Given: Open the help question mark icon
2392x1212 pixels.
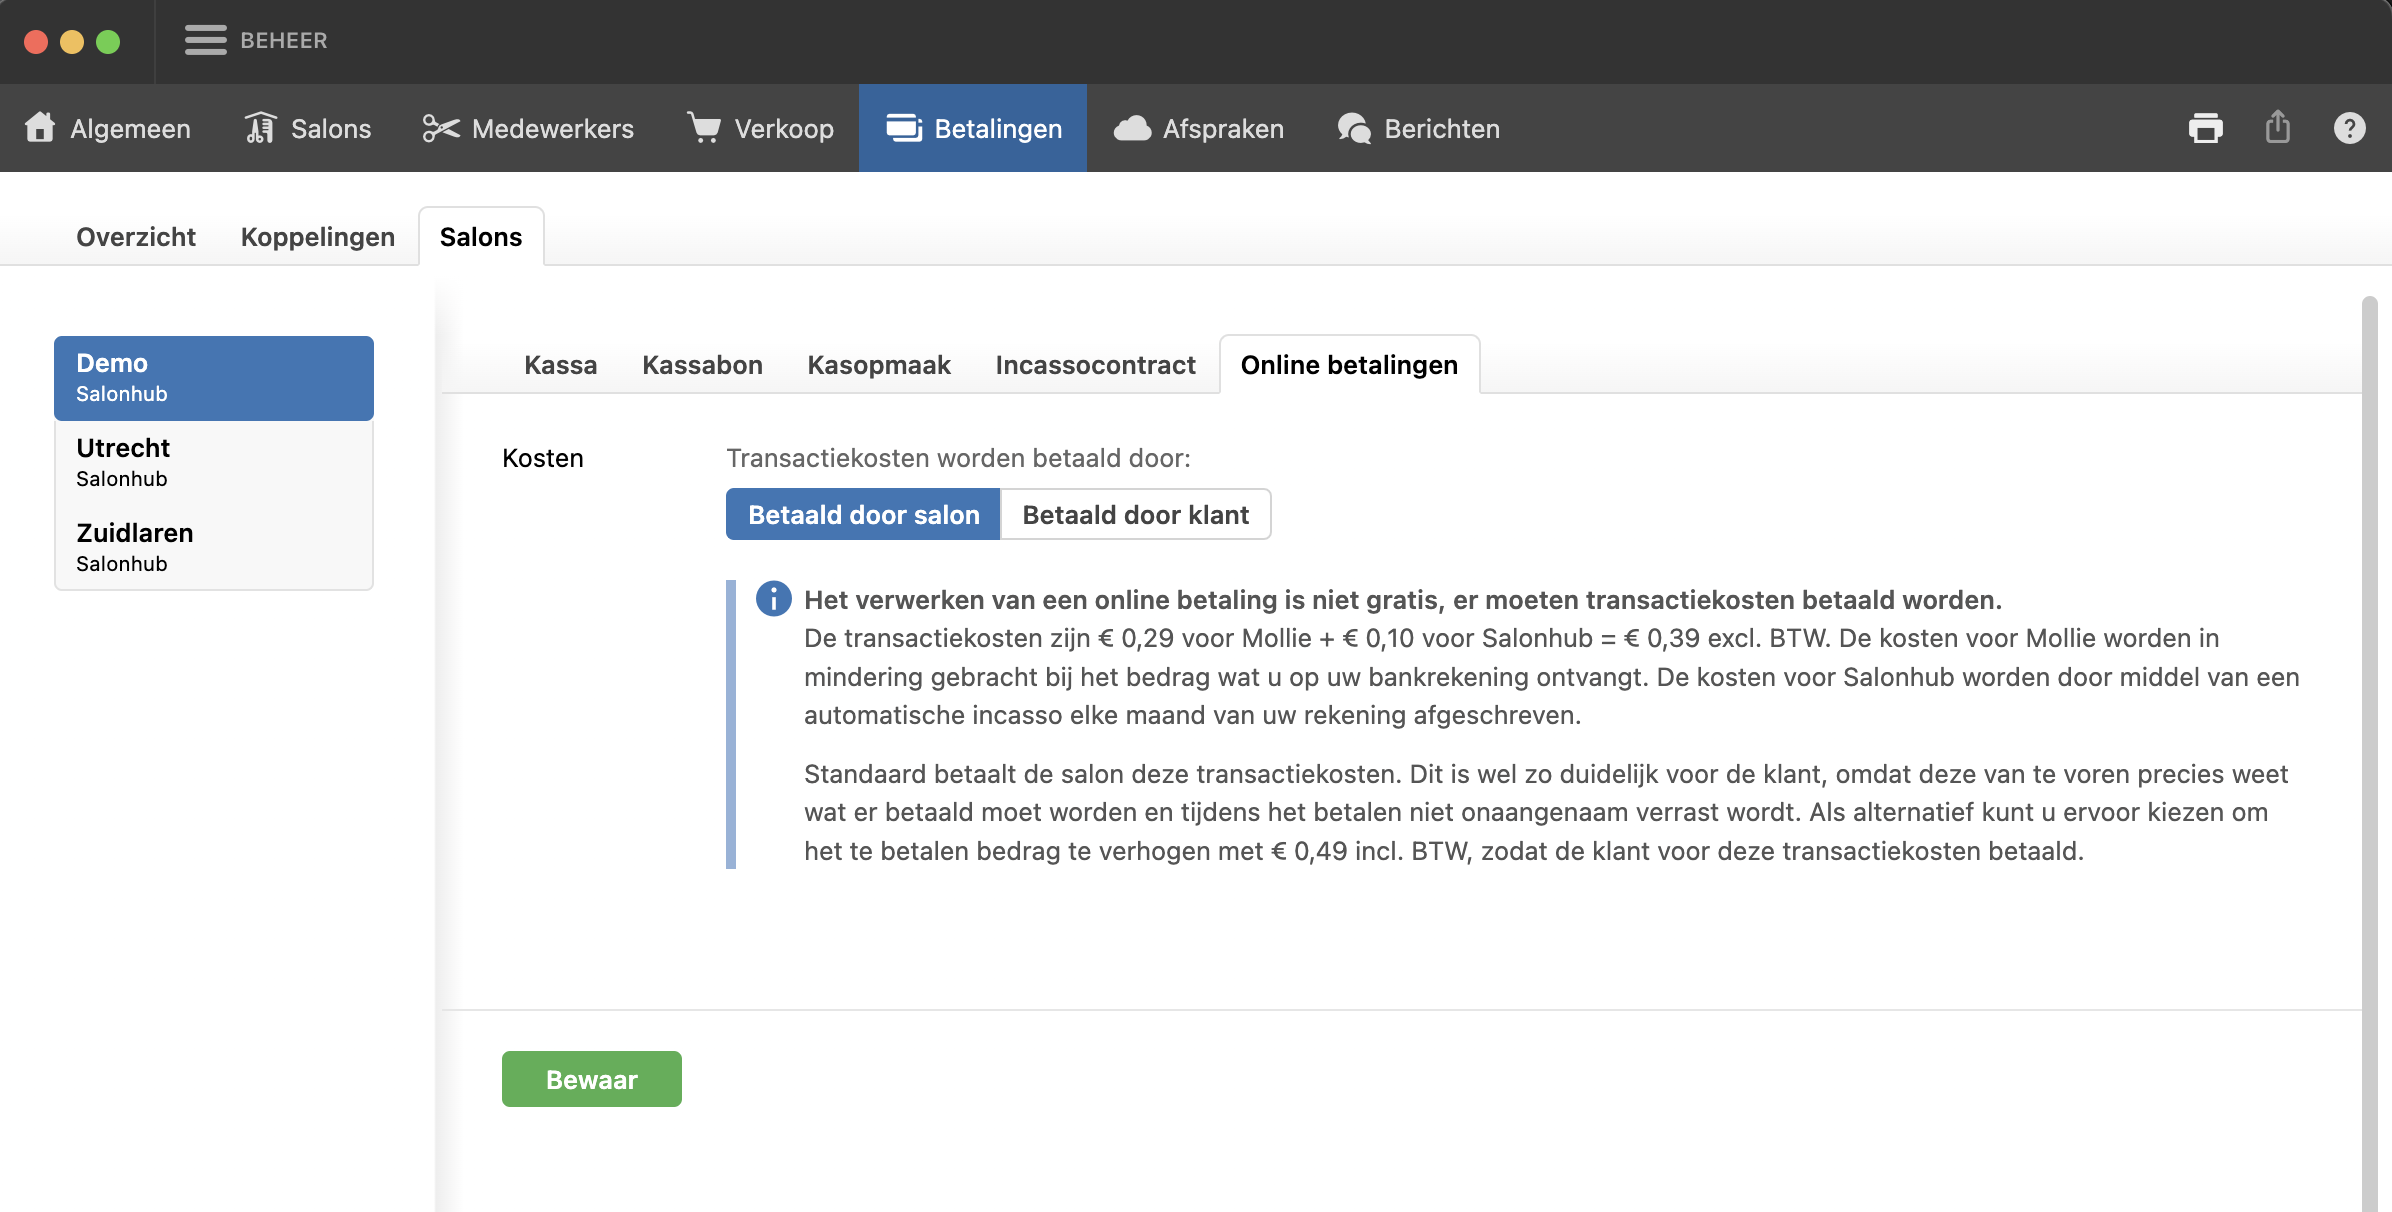Looking at the screenshot, I should pos(2349,128).
